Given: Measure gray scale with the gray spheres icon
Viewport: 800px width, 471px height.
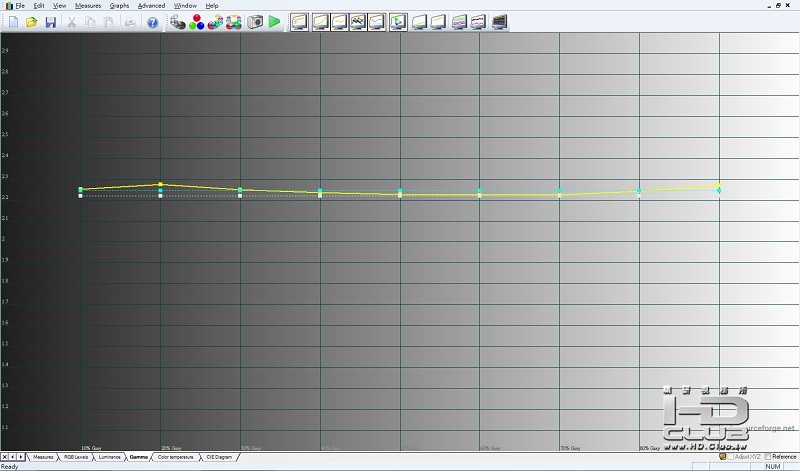Looking at the screenshot, I should tap(177, 22).
